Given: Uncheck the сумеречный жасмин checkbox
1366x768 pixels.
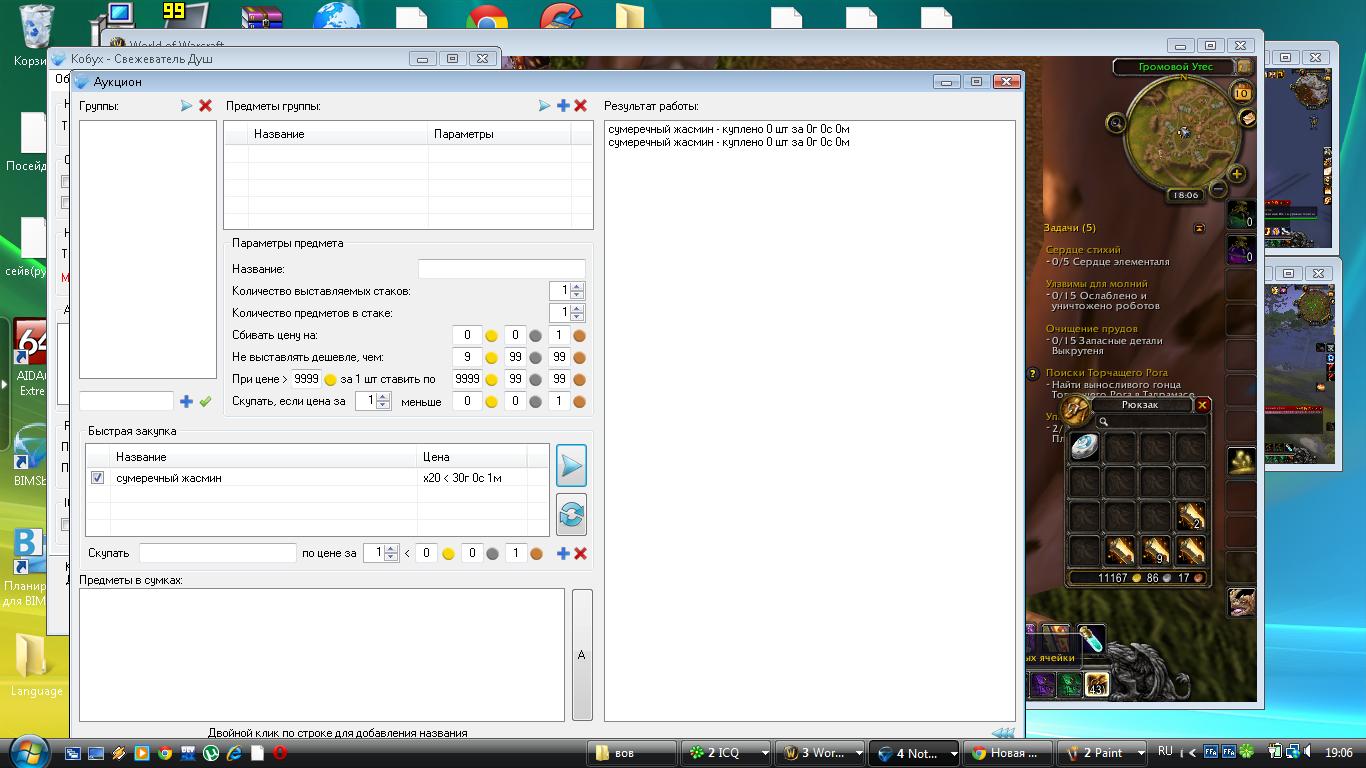Looking at the screenshot, I should point(97,478).
